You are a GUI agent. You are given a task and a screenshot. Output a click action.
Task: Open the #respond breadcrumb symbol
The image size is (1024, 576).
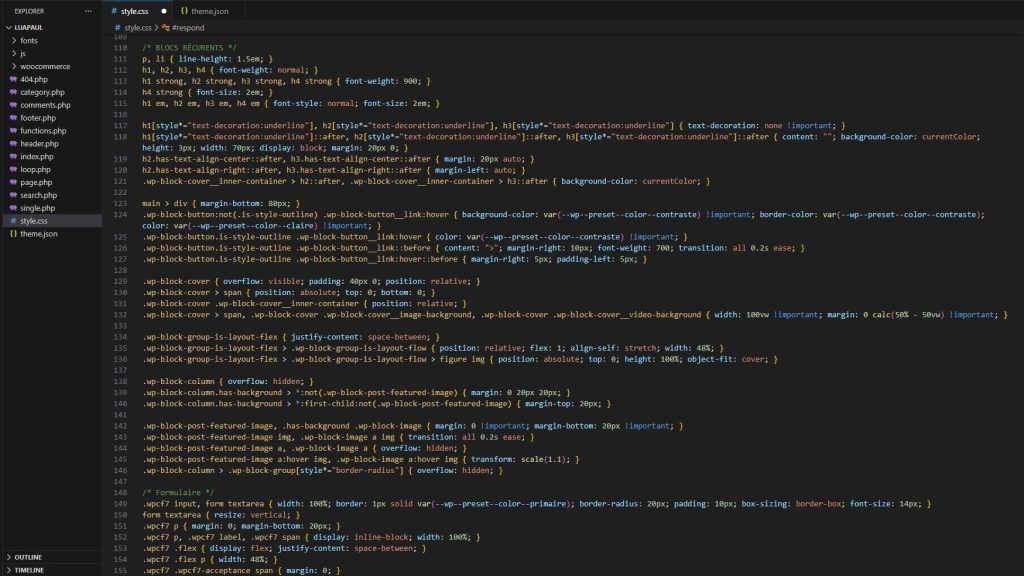[188, 27]
